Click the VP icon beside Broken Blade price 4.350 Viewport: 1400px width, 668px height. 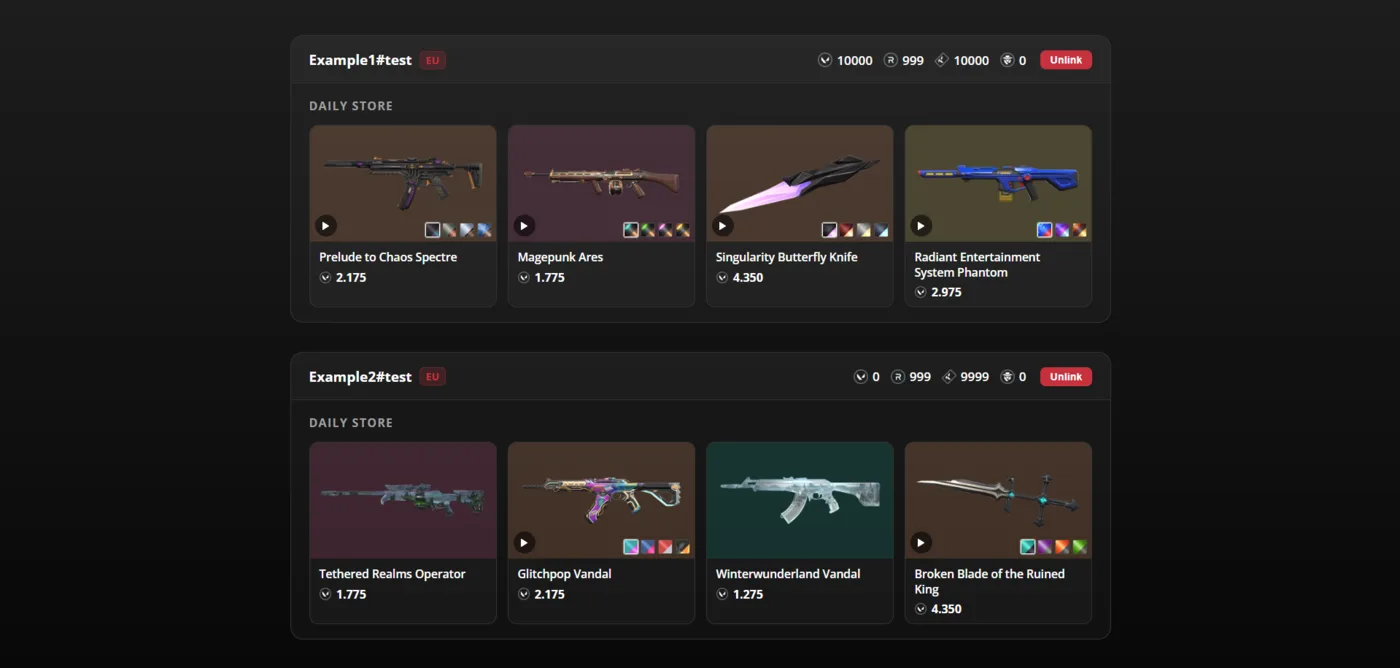[920, 610]
